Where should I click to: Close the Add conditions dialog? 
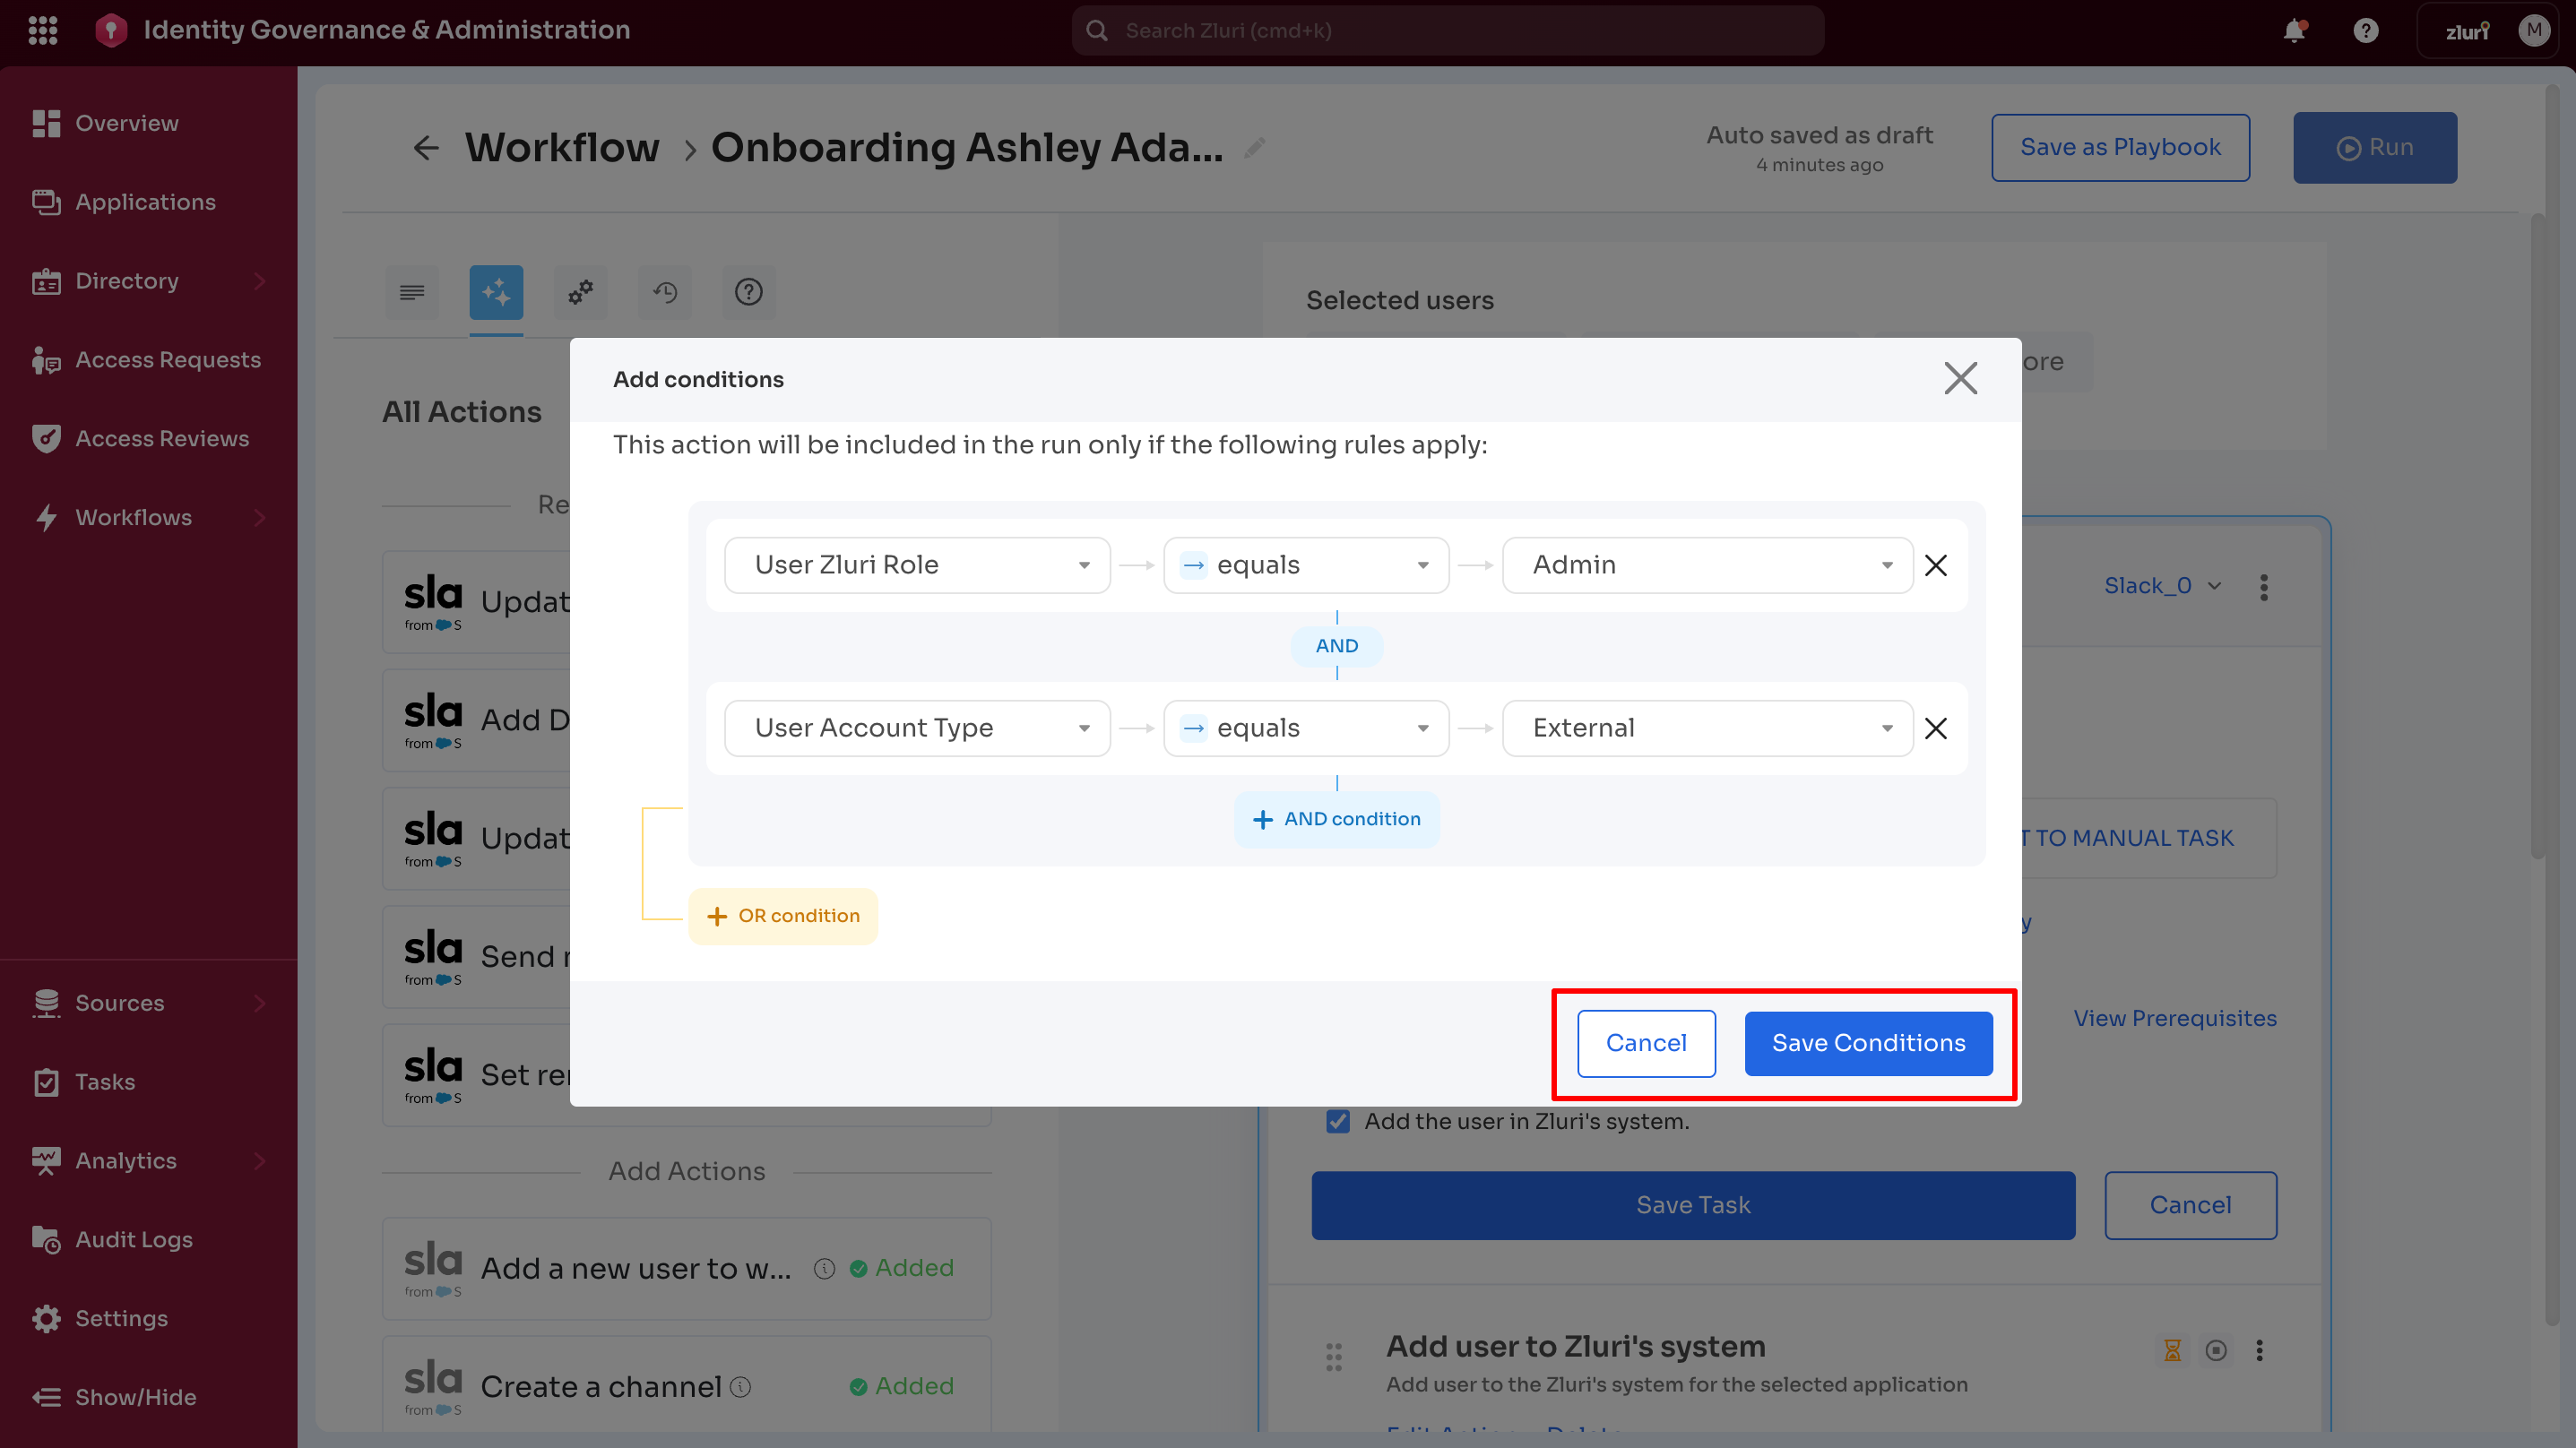pos(1960,379)
